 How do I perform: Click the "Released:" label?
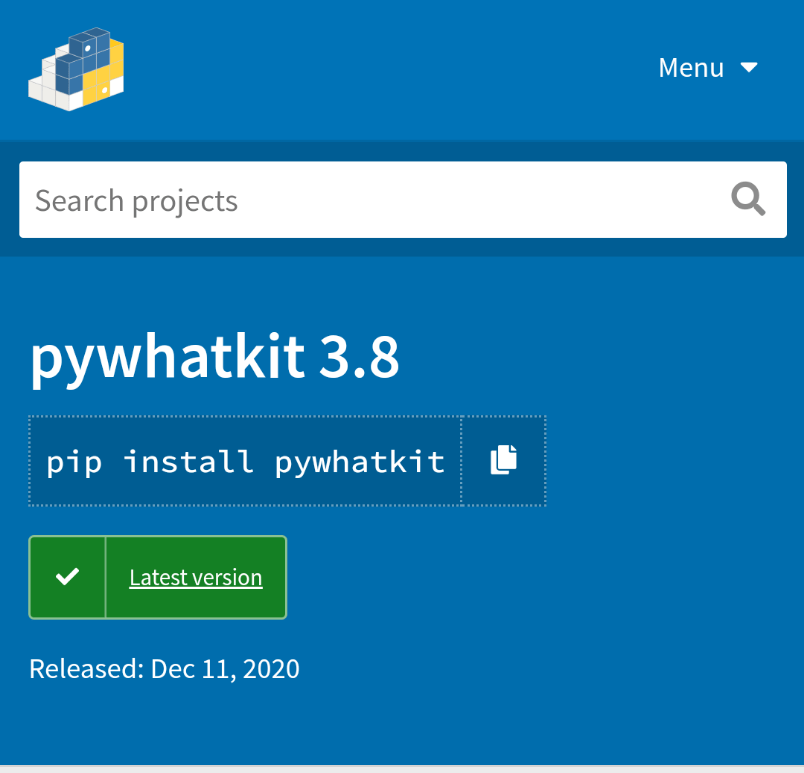(86, 668)
